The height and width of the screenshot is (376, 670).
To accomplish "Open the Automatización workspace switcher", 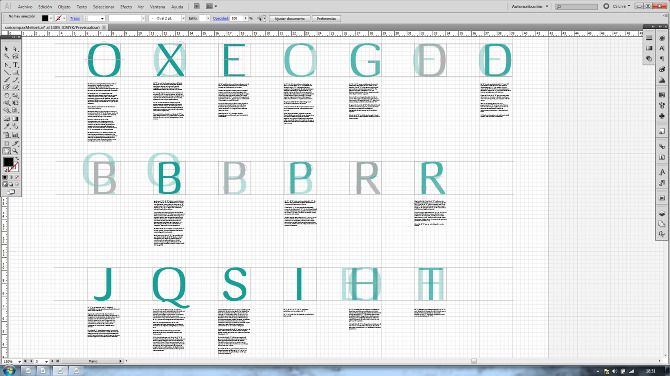I will [530, 6].
